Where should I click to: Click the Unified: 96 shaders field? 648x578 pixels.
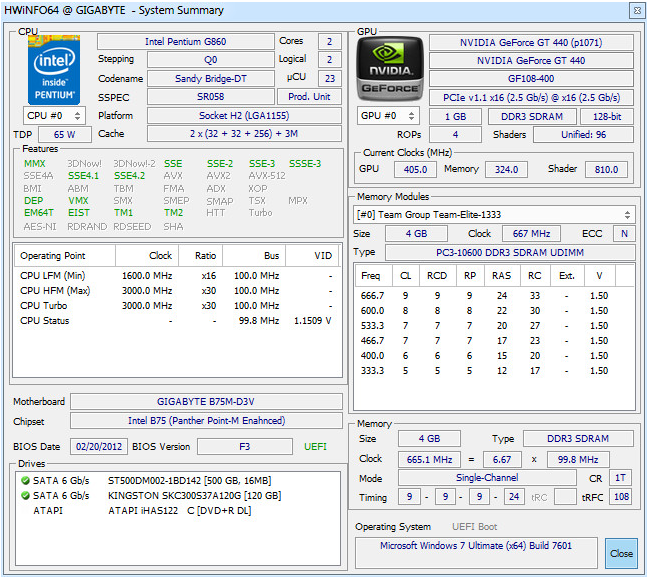pyautogui.click(x=583, y=135)
